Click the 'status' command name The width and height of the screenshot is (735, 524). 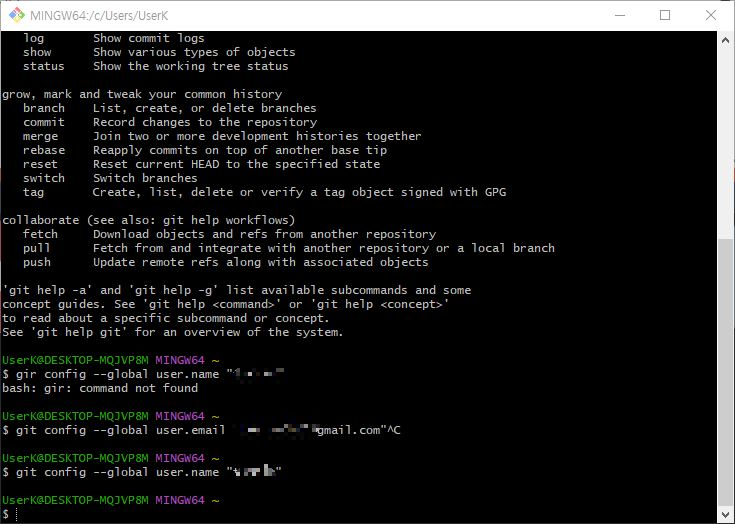44,66
